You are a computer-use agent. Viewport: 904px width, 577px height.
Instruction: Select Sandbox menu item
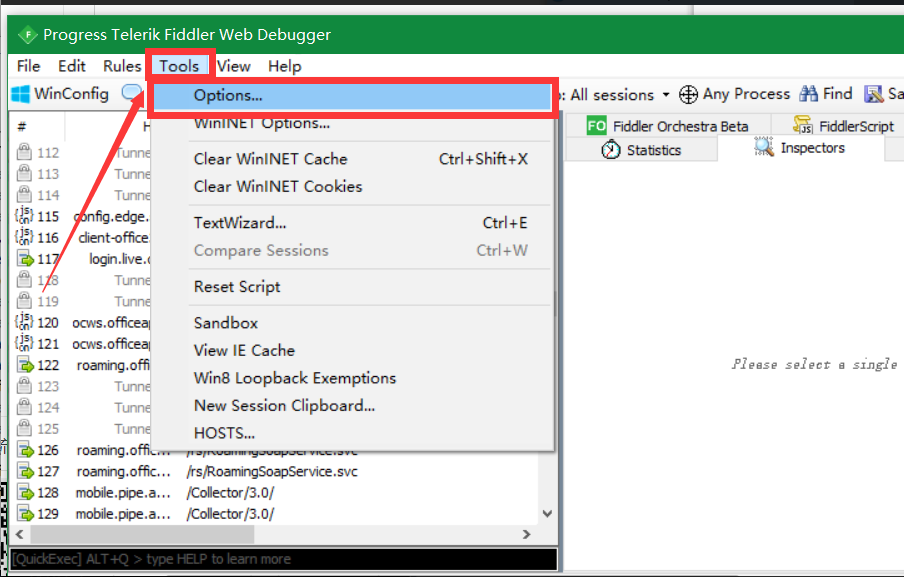352,323
